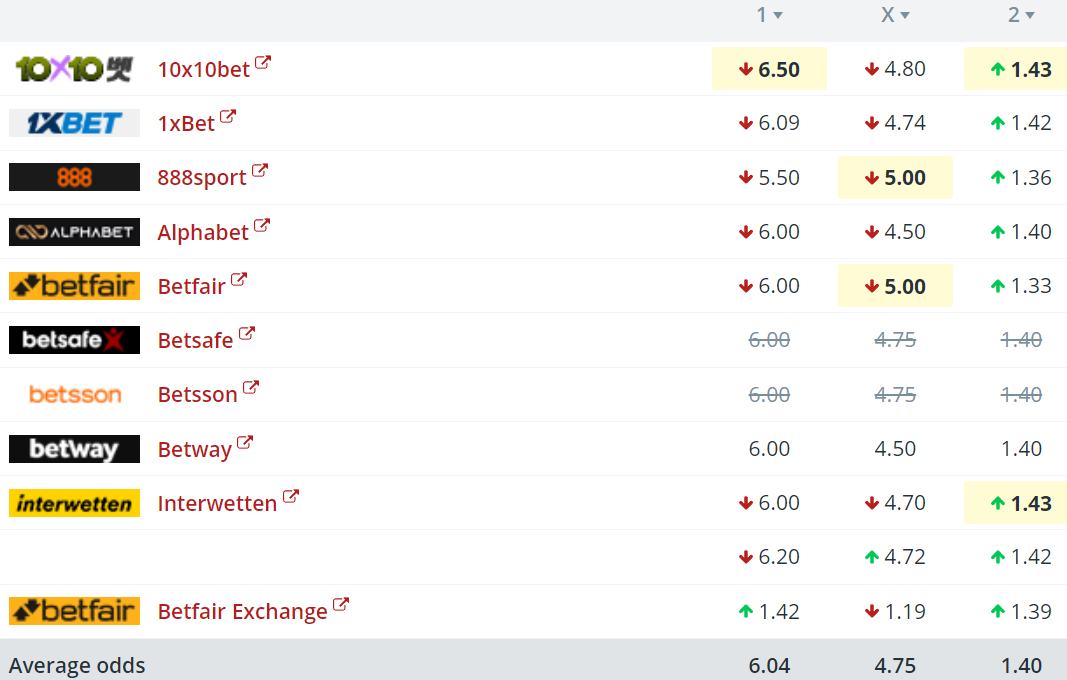
Task: Select 888sport highlighted draw odds 5.00
Action: (x=896, y=177)
